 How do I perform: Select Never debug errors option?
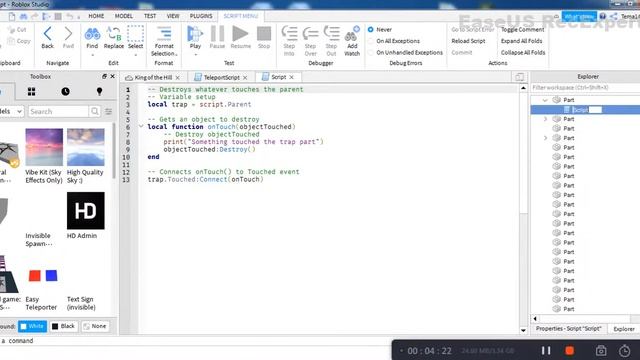tap(371, 29)
